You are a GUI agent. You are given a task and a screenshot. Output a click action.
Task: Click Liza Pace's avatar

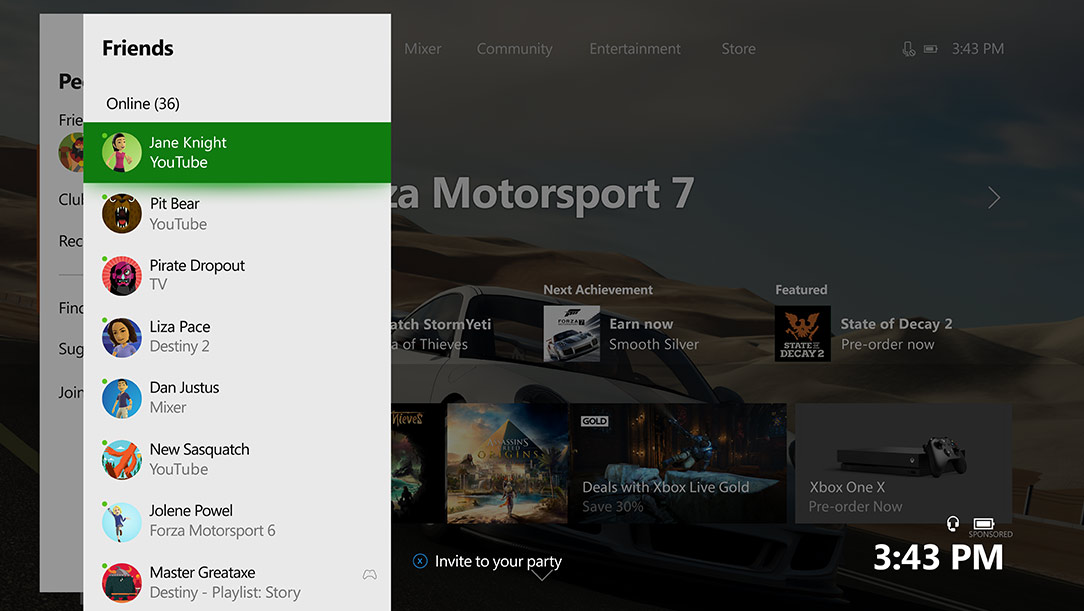coord(122,337)
